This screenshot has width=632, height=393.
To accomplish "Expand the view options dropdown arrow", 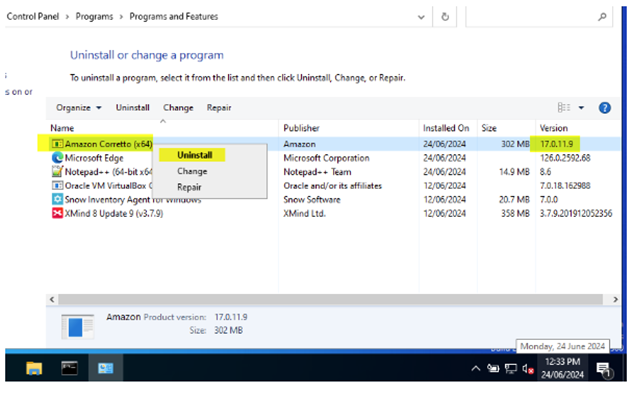I will [581, 108].
